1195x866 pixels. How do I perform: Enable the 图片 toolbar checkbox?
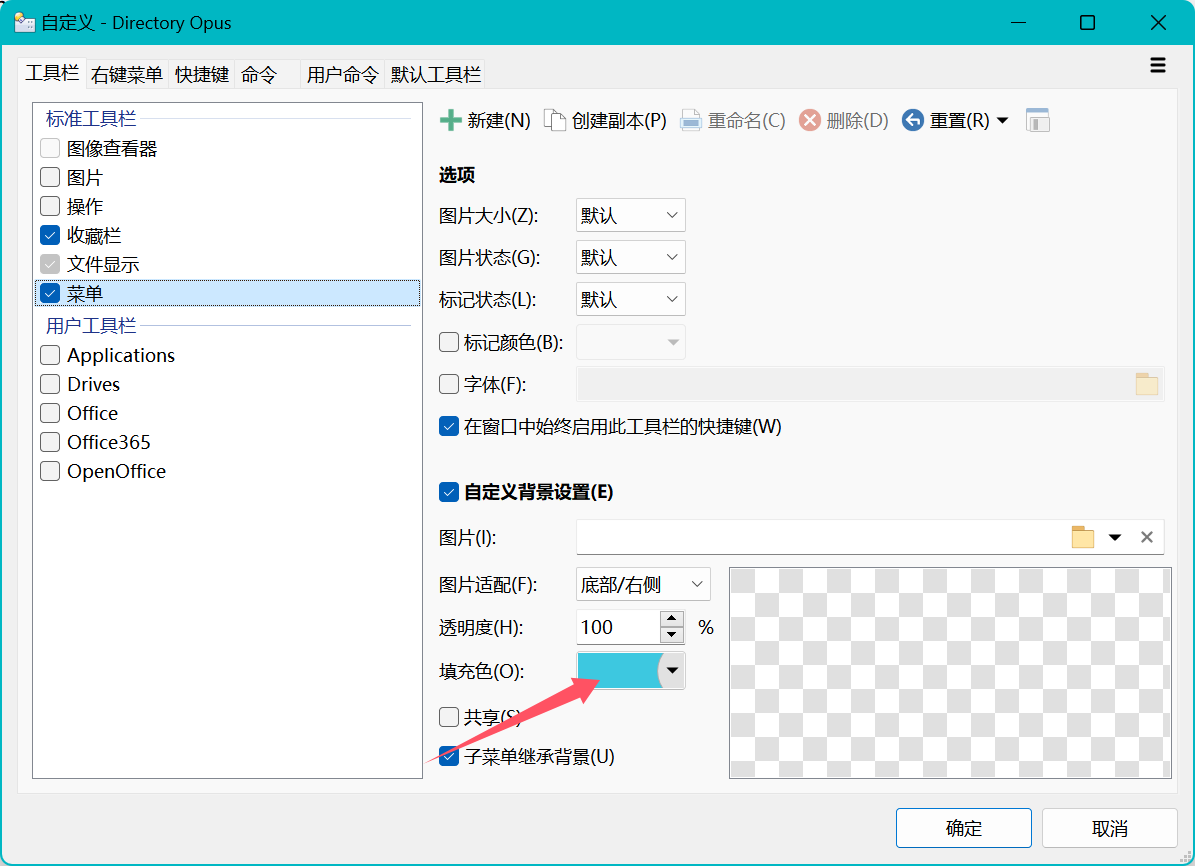[50, 177]
